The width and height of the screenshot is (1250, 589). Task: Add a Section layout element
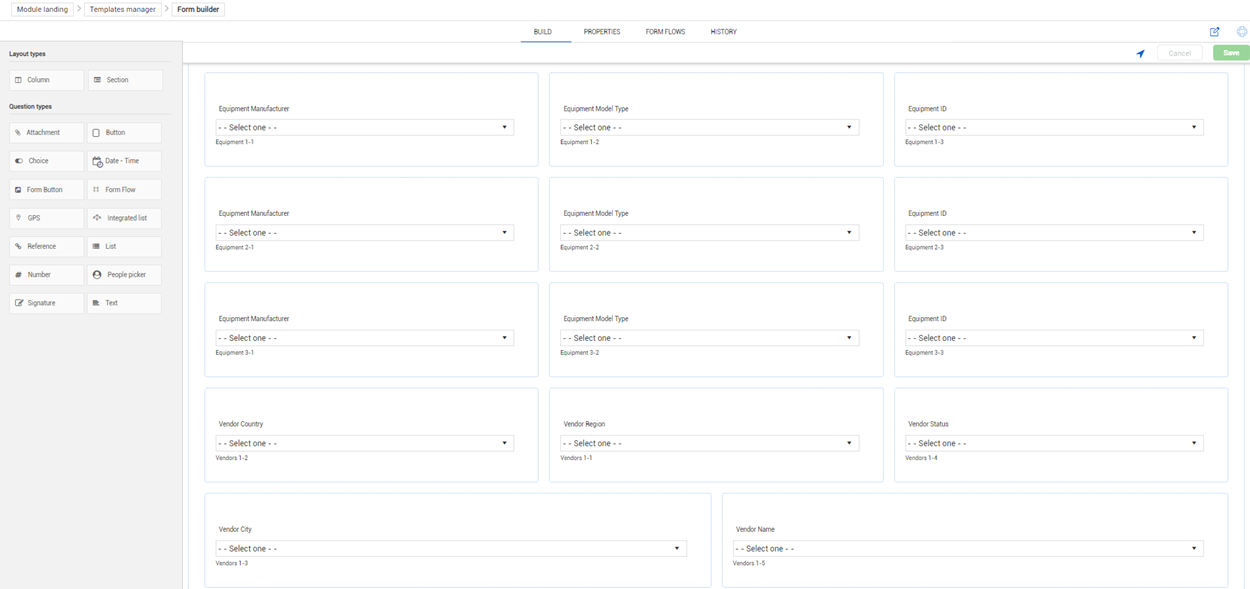[x=124, y=79]
